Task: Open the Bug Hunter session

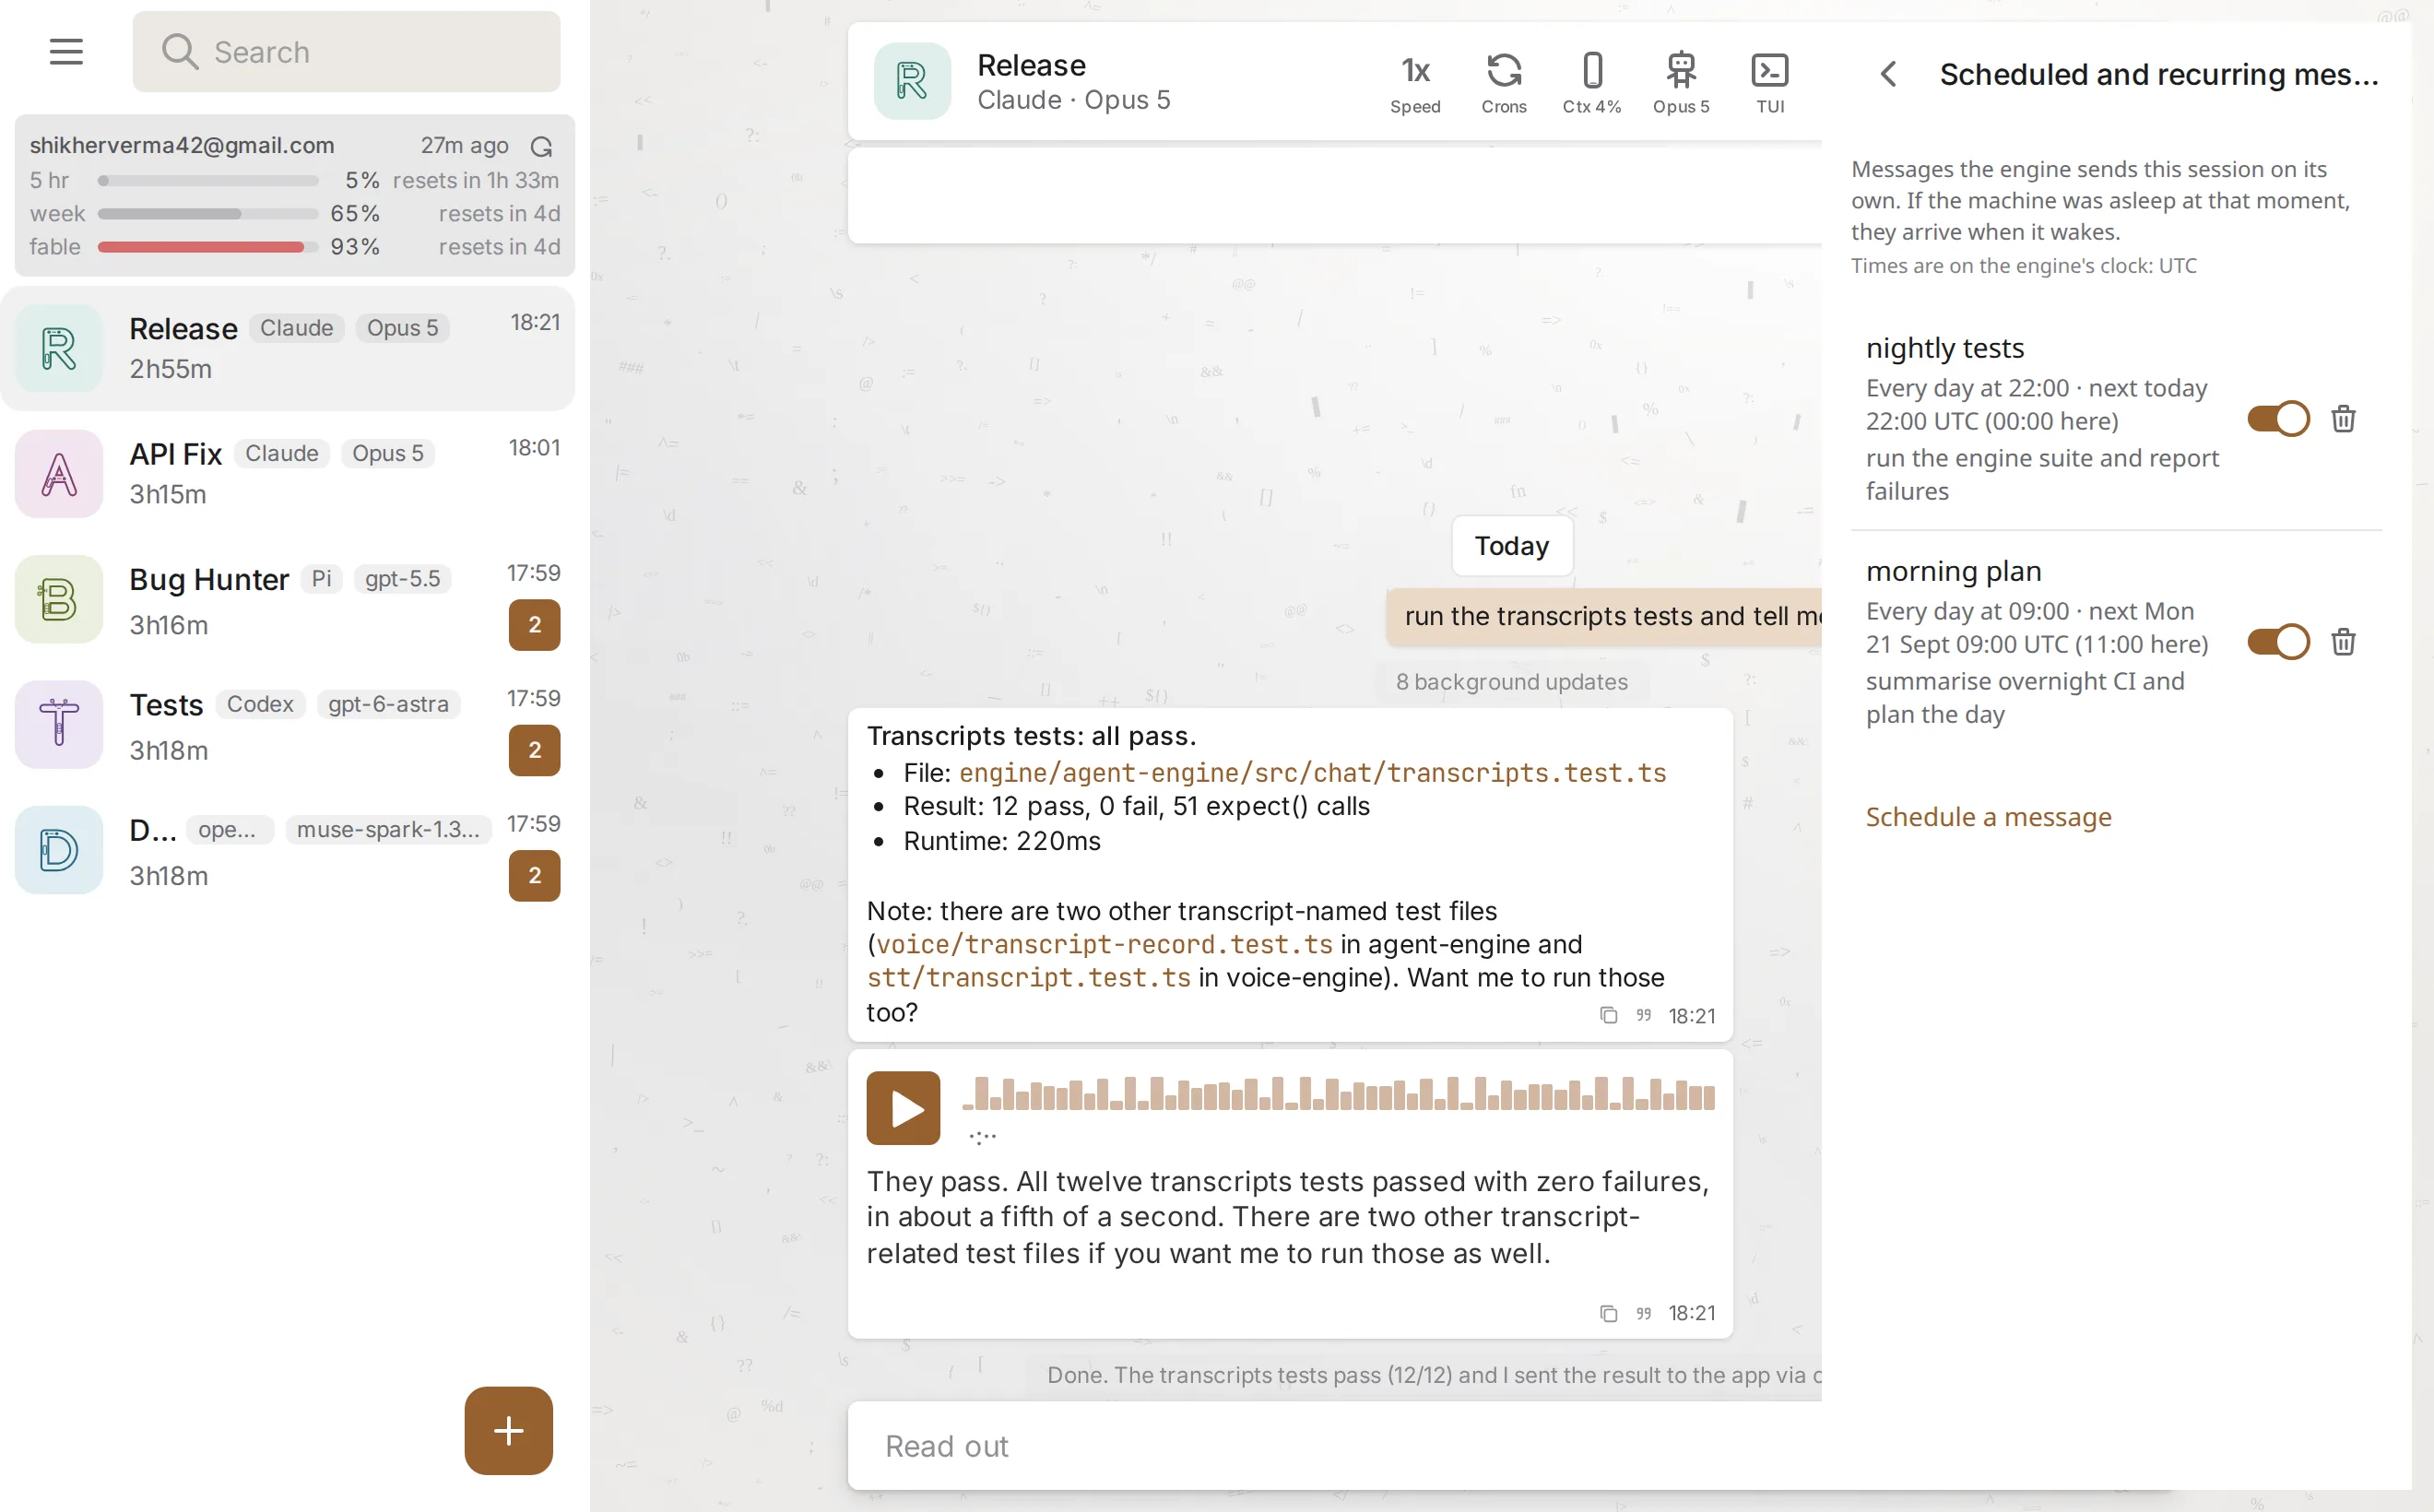Action: (288, 599)
